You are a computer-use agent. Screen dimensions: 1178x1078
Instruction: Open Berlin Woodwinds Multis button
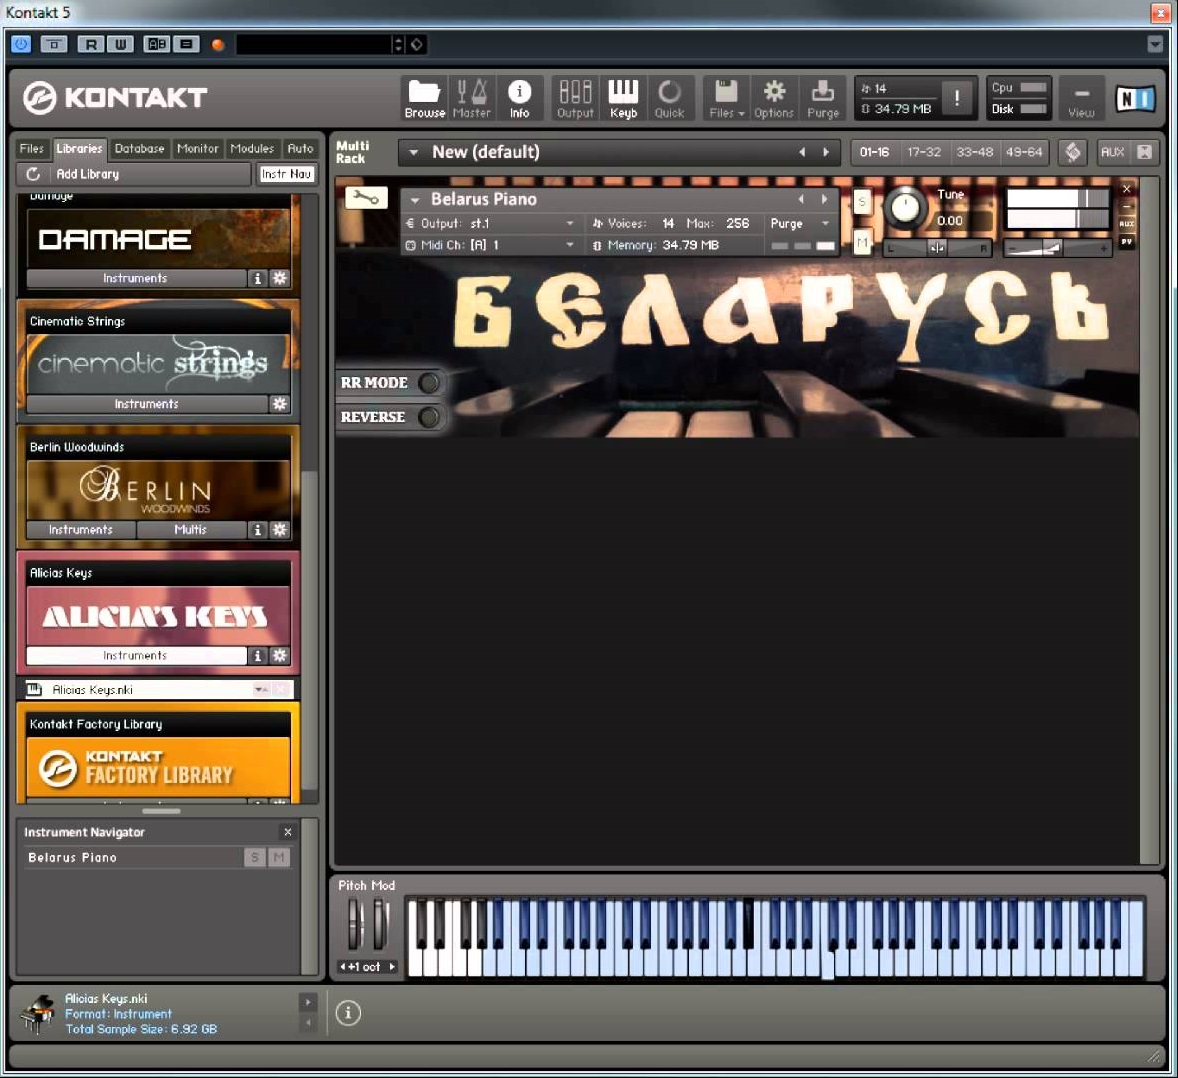tap(191, 530)
